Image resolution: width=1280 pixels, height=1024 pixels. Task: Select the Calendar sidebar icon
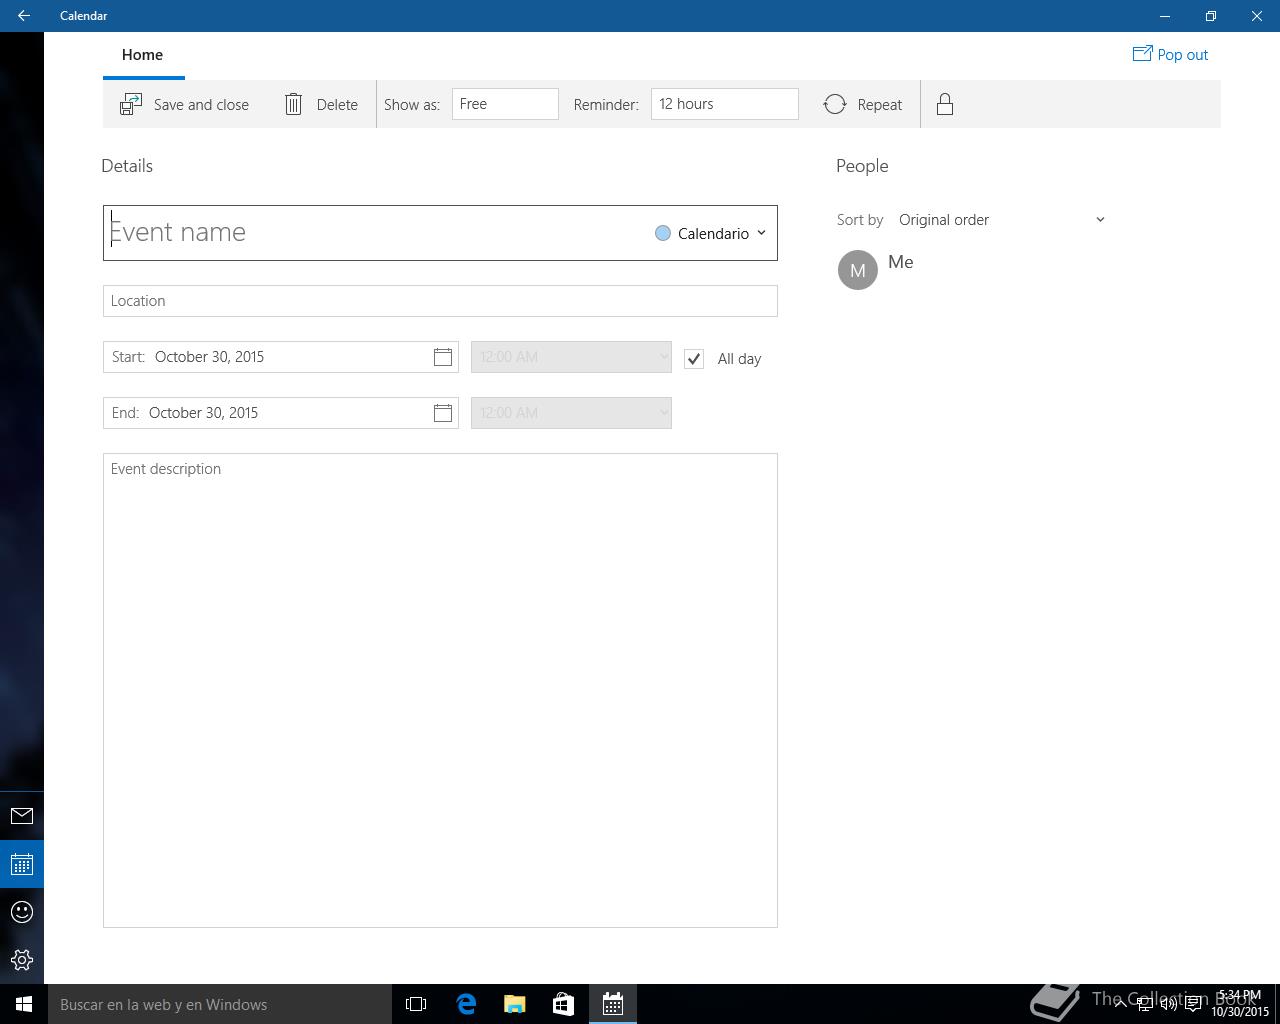pos(22,864)
